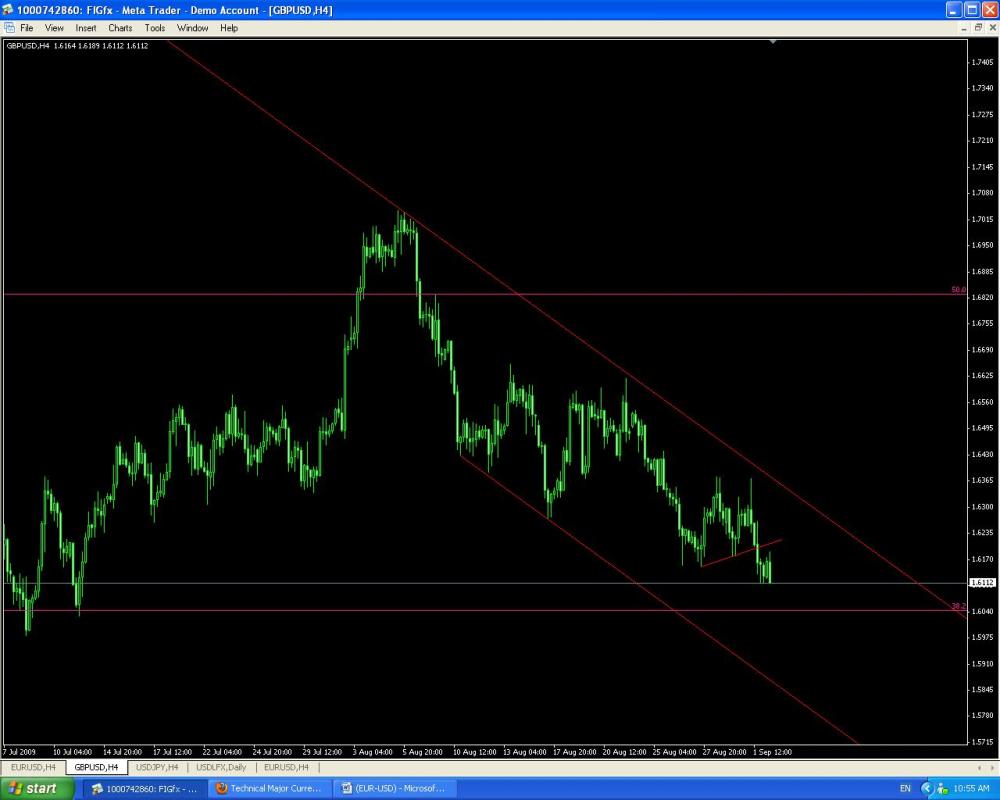Open the Help menu
The image size is (1000, 800).
coord(229,28)
